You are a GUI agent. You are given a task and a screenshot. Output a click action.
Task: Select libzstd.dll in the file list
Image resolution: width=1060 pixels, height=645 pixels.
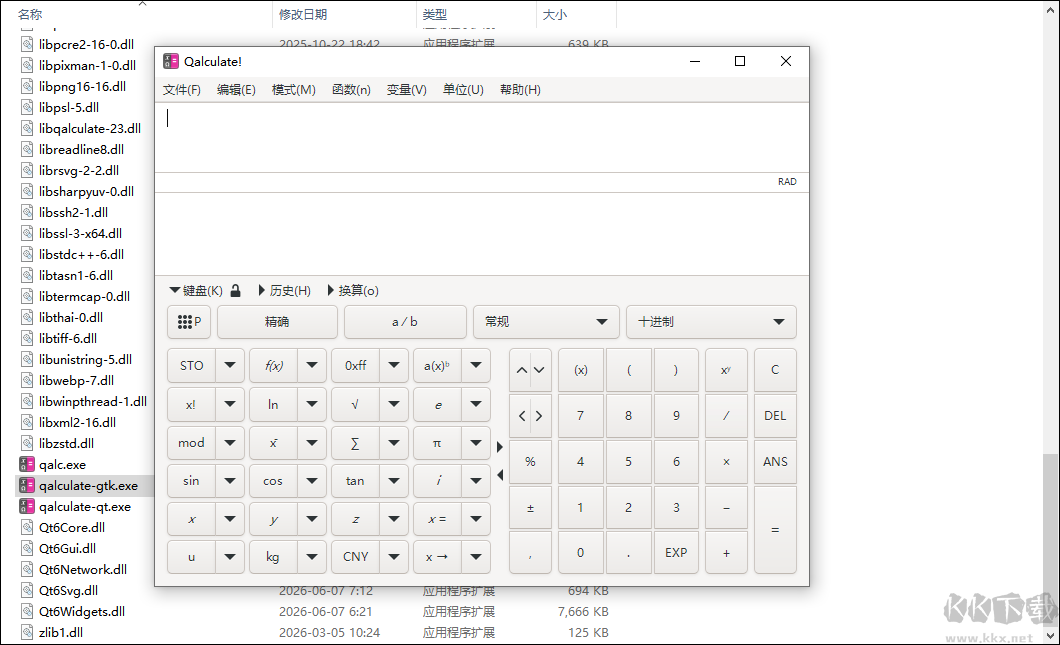coord(66,444)
